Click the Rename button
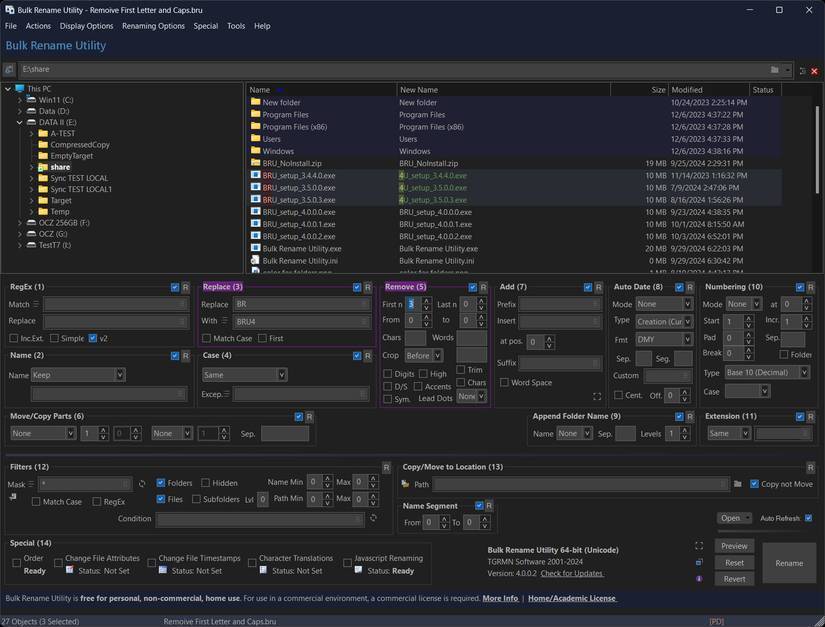 coord(788,563)
